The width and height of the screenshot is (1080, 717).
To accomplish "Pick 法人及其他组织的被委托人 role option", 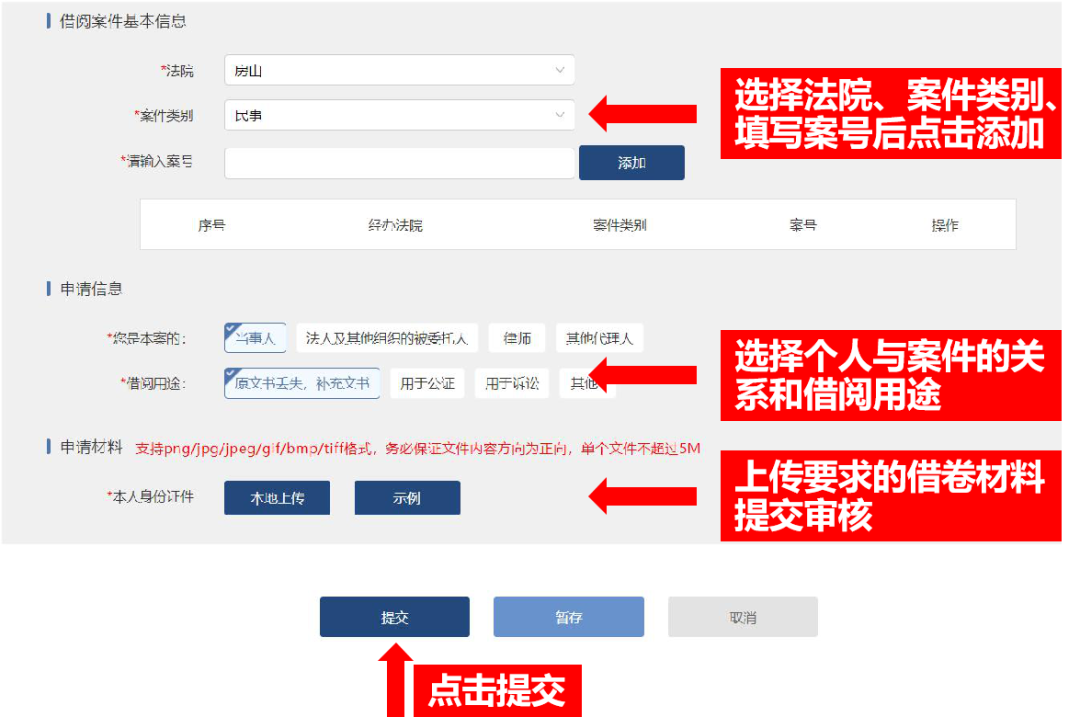I will (390, 338).
